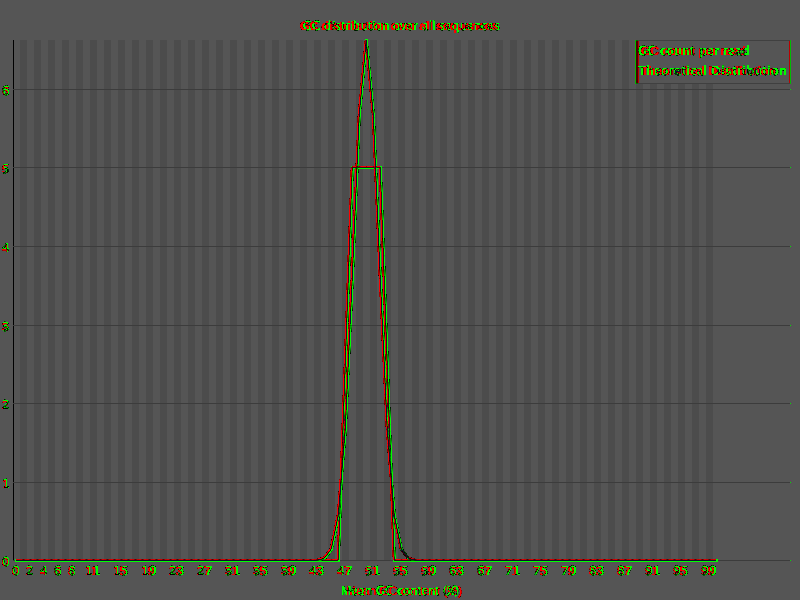Click the x-axis tick label 43
This screenshot has width=800, height=600.
coord(316,571)
